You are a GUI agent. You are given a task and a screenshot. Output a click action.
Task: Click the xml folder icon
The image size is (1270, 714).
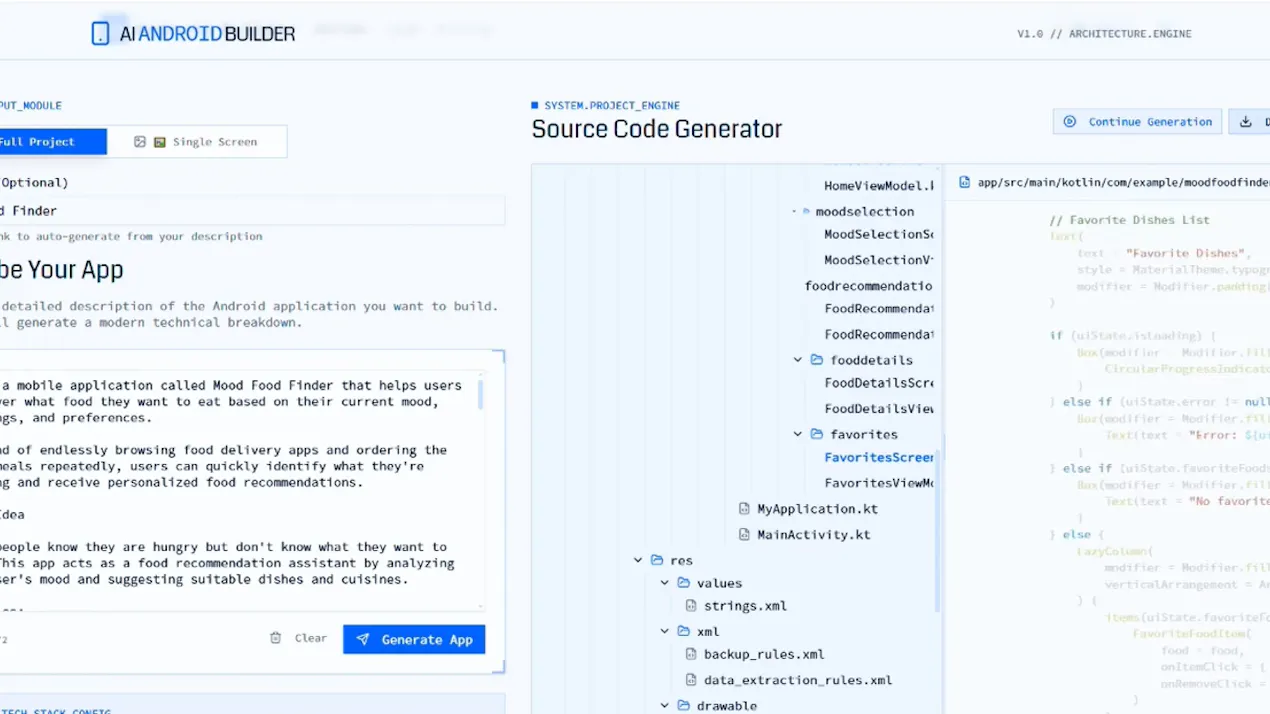(684, 631)
